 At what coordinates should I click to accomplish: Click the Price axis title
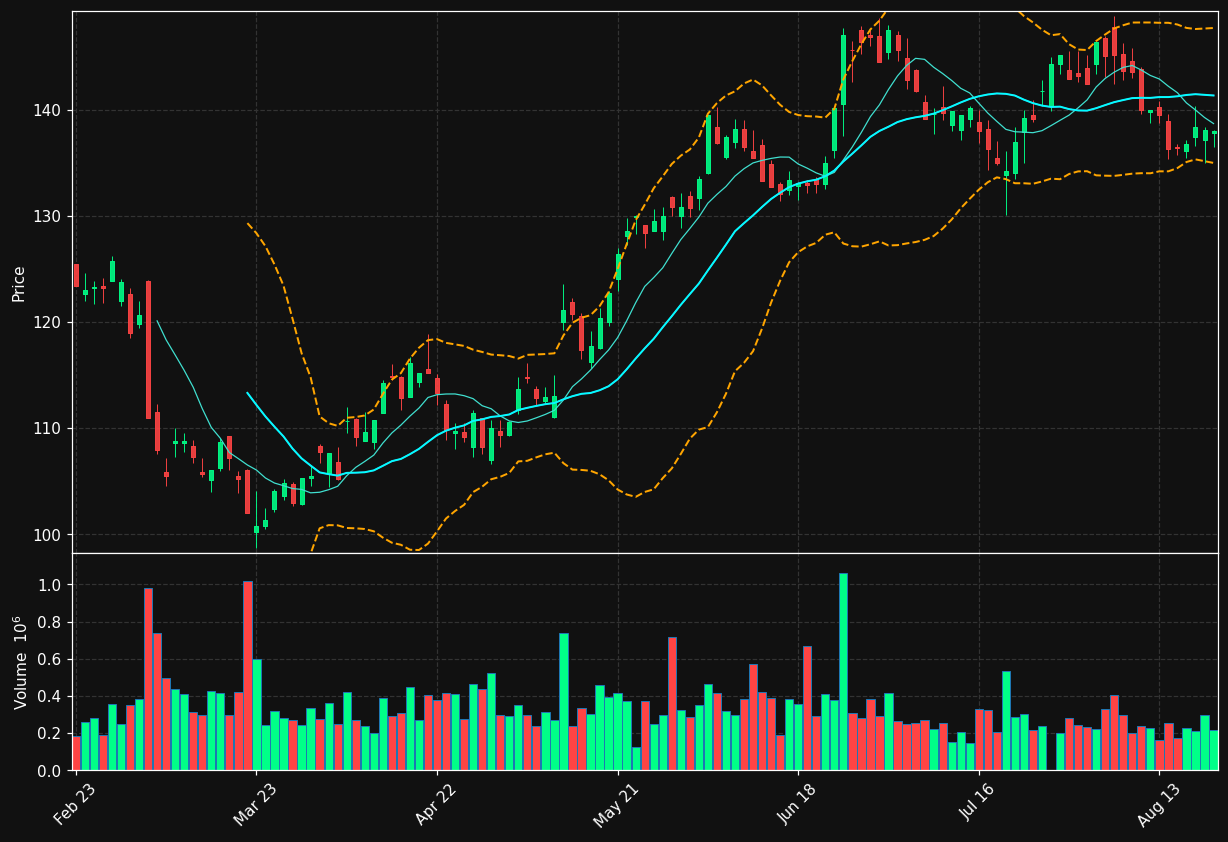(19, 283)
